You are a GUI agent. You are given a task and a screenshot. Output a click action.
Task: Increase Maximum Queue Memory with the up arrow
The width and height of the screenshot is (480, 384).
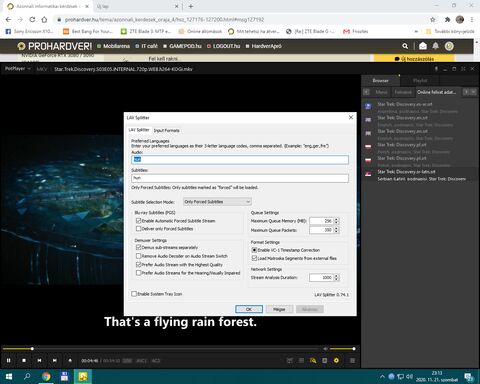(x=336, y=219)
